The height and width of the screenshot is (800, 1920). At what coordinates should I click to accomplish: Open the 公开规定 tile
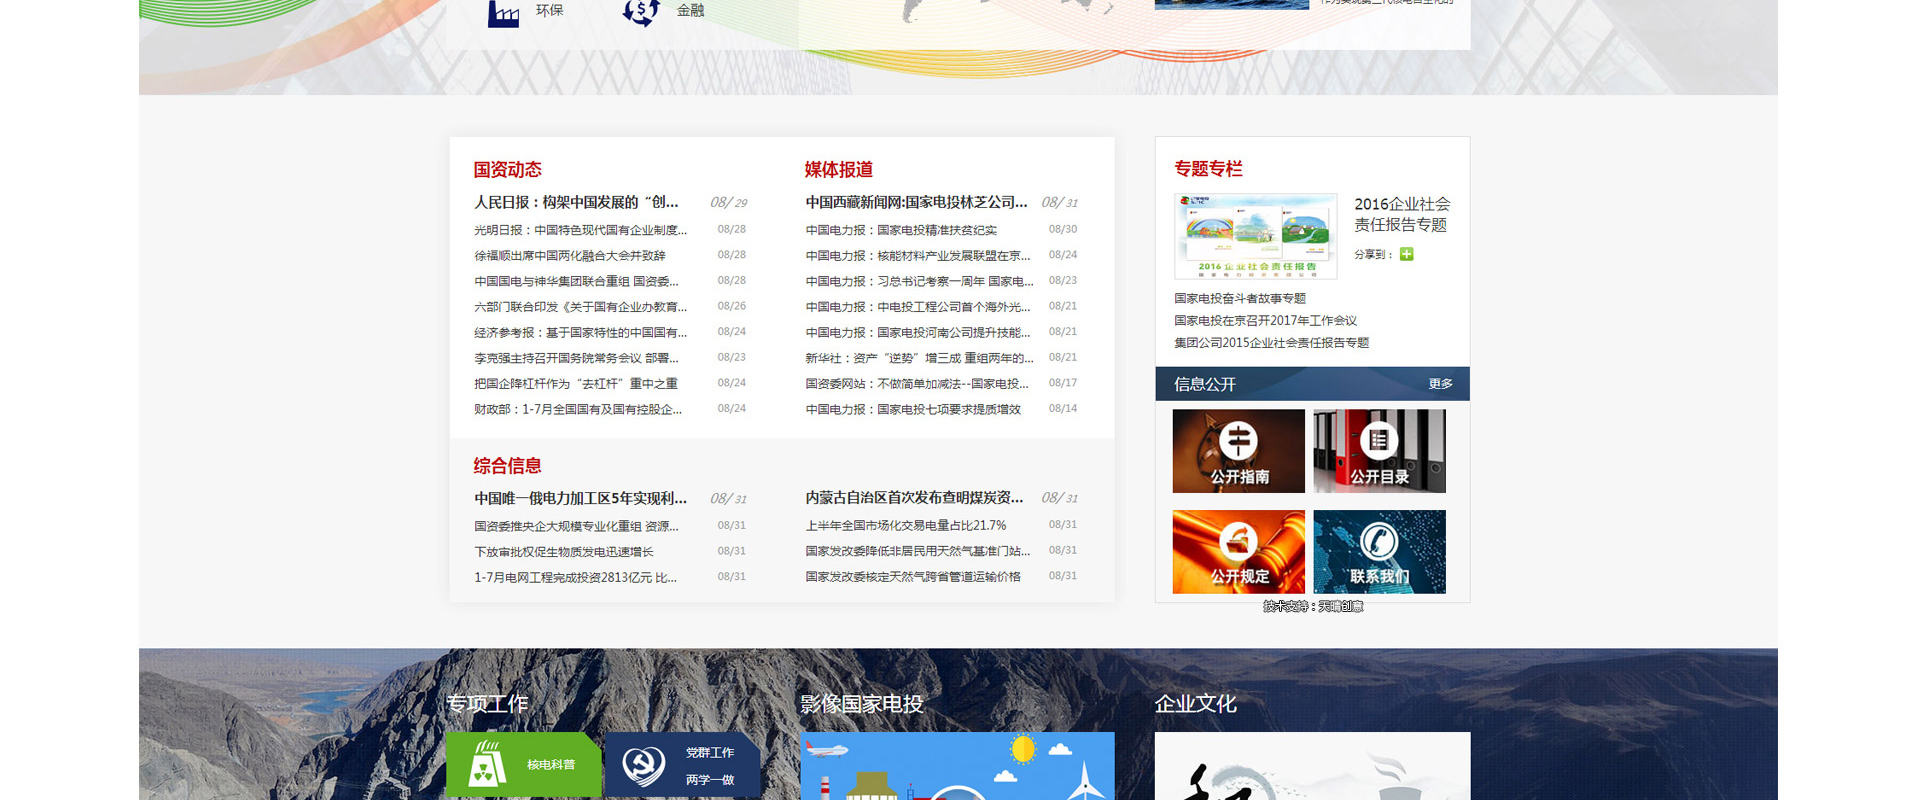click(1238, 552)
